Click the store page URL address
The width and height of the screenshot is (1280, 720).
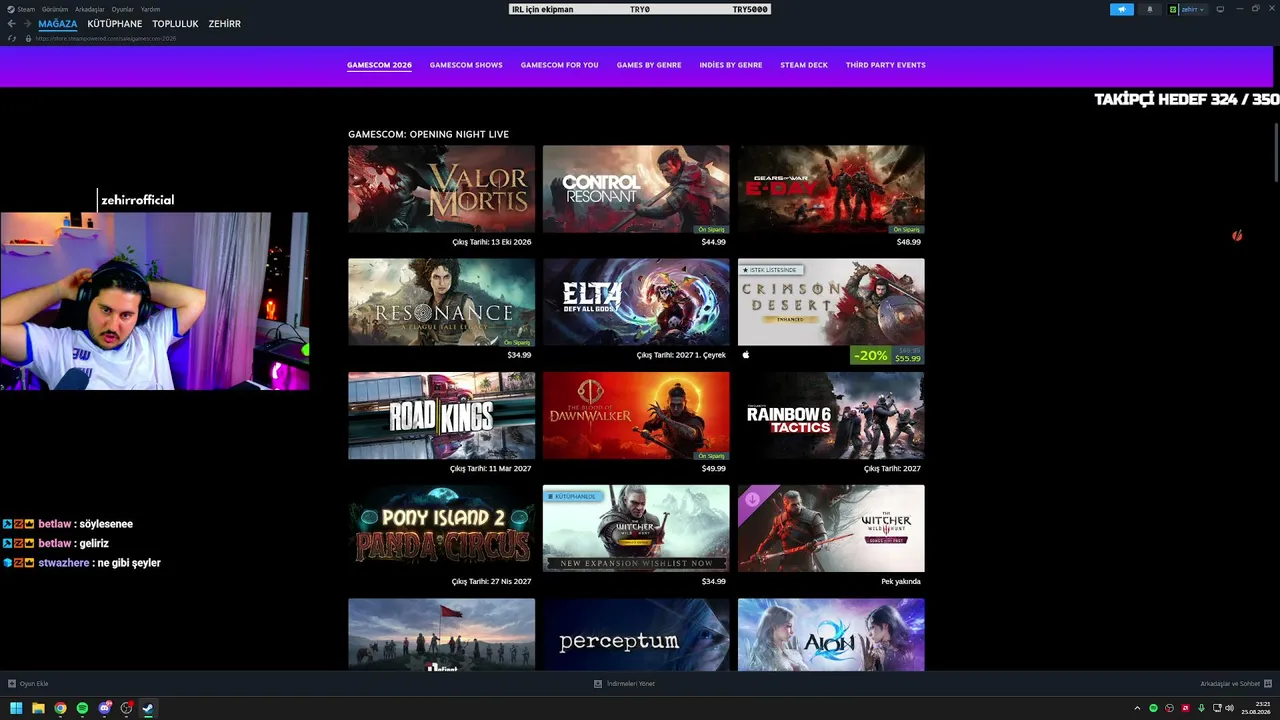(106, 38)
